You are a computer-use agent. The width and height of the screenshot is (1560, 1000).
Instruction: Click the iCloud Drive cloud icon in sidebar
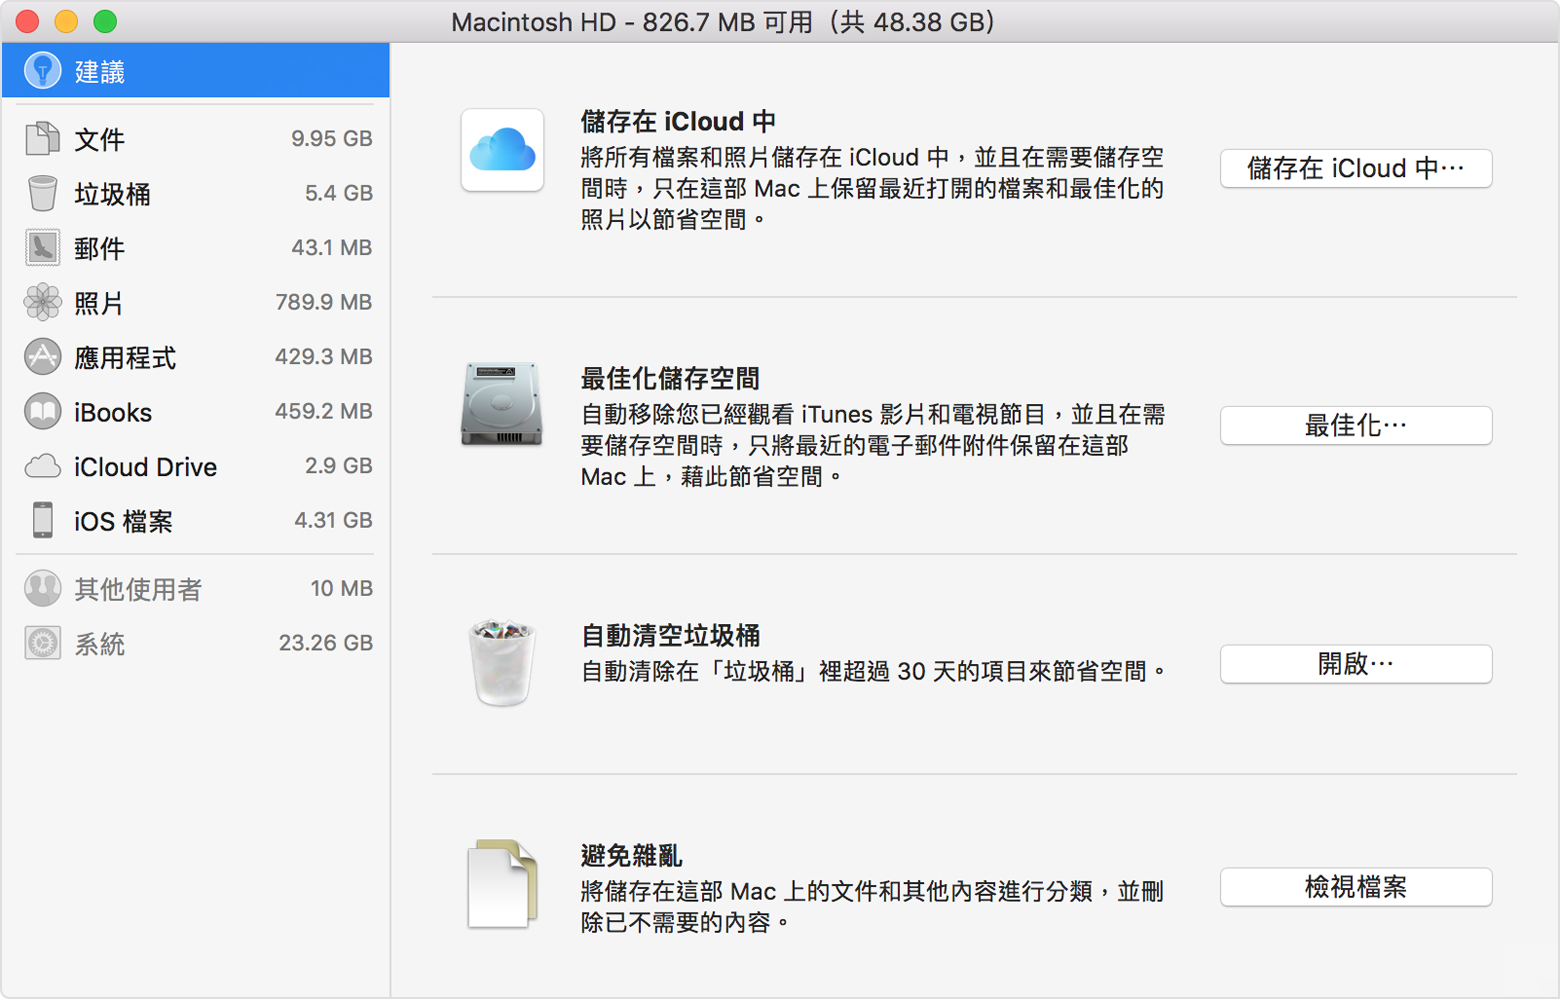point(42,466)
